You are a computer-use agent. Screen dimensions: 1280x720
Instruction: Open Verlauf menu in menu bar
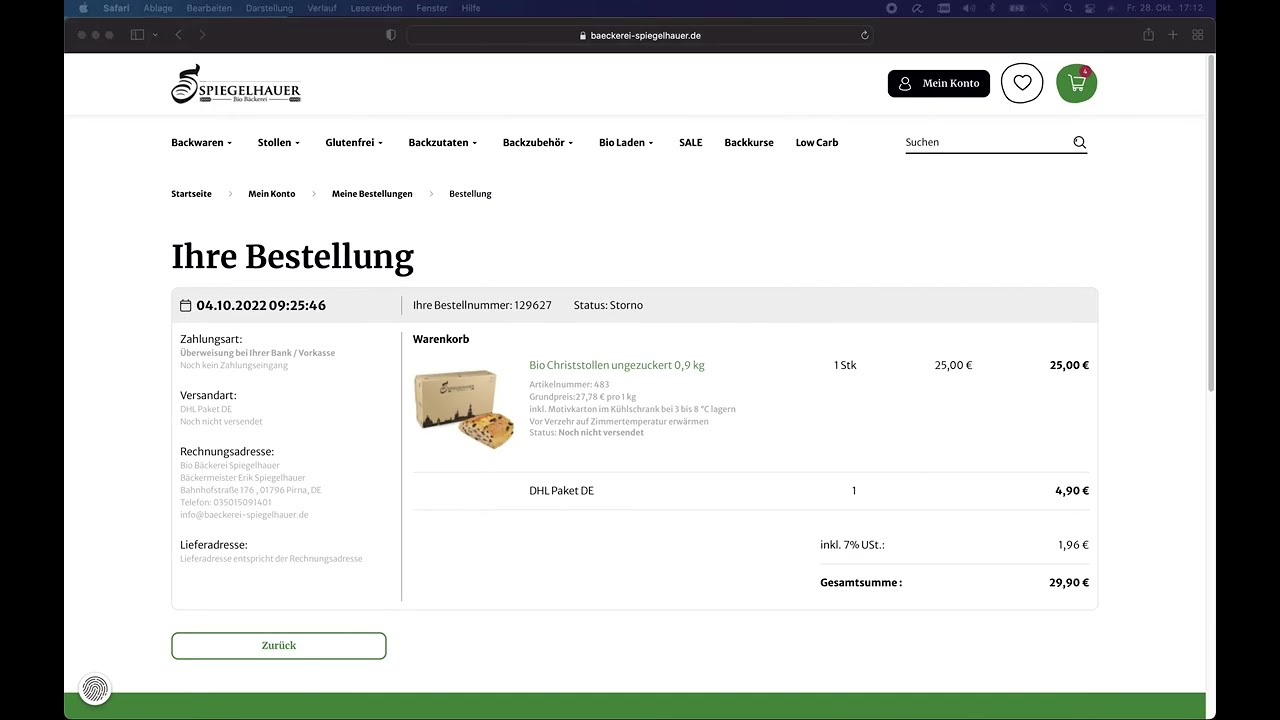coord(322,8)
